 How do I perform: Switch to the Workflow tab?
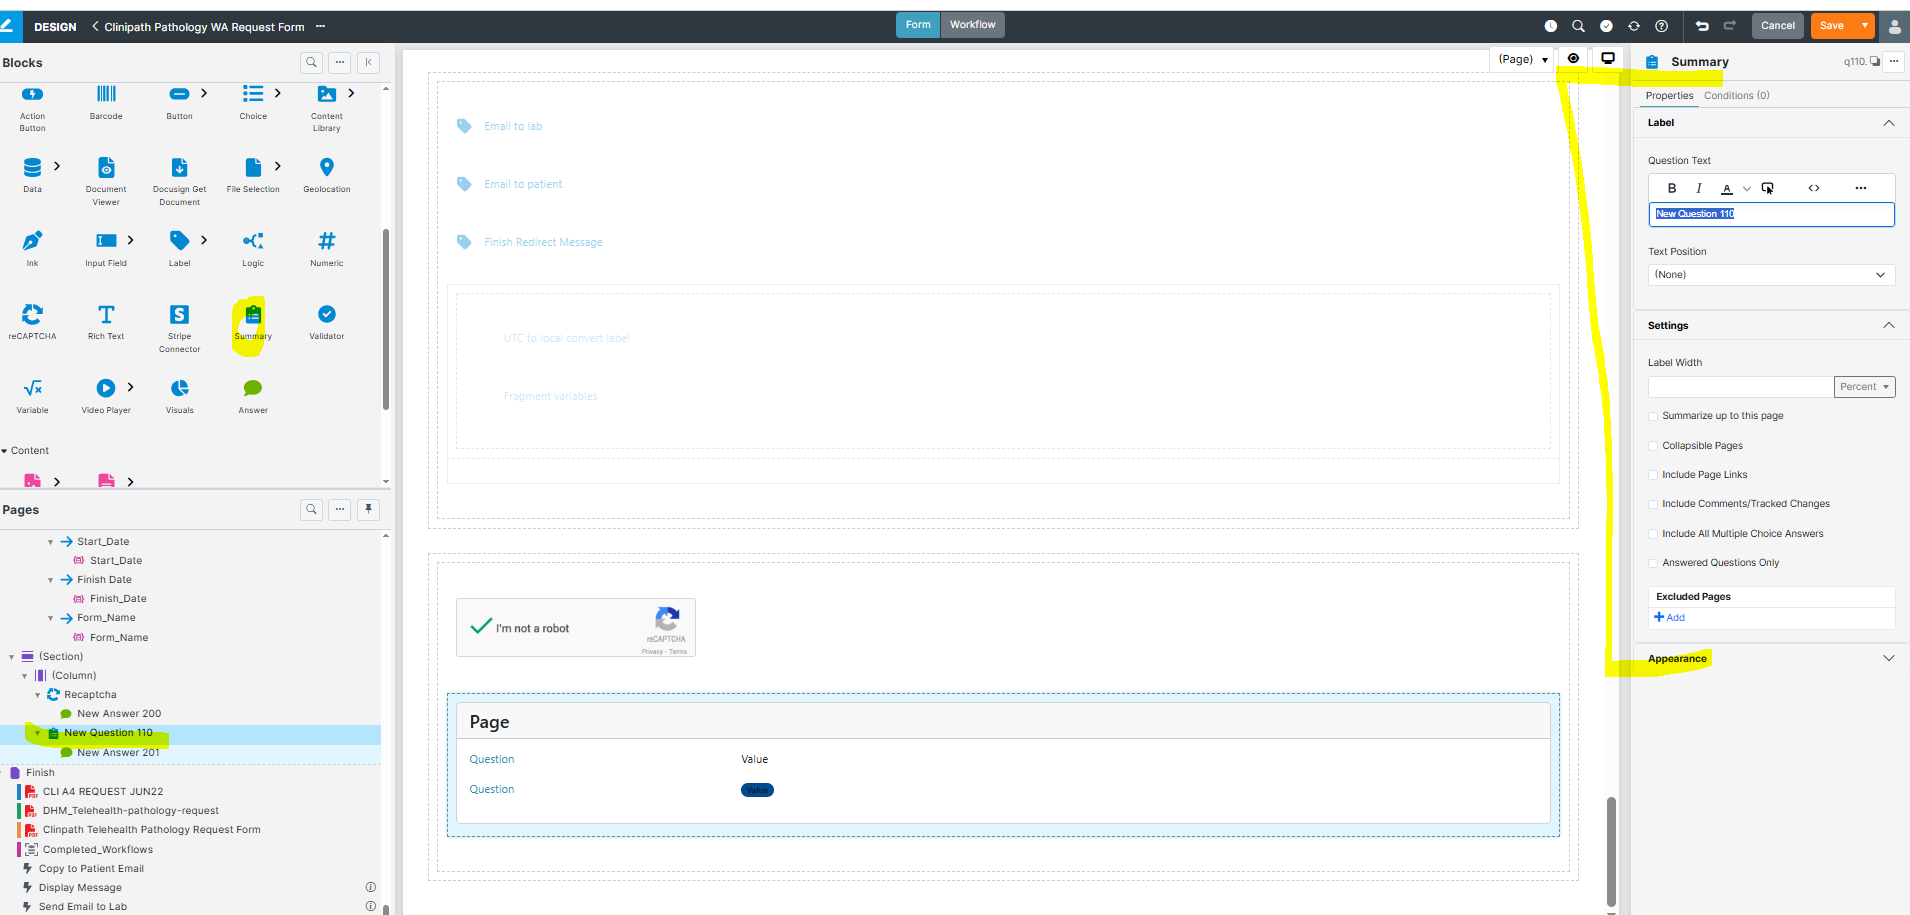pyautogui.click(x=972, y=25)
